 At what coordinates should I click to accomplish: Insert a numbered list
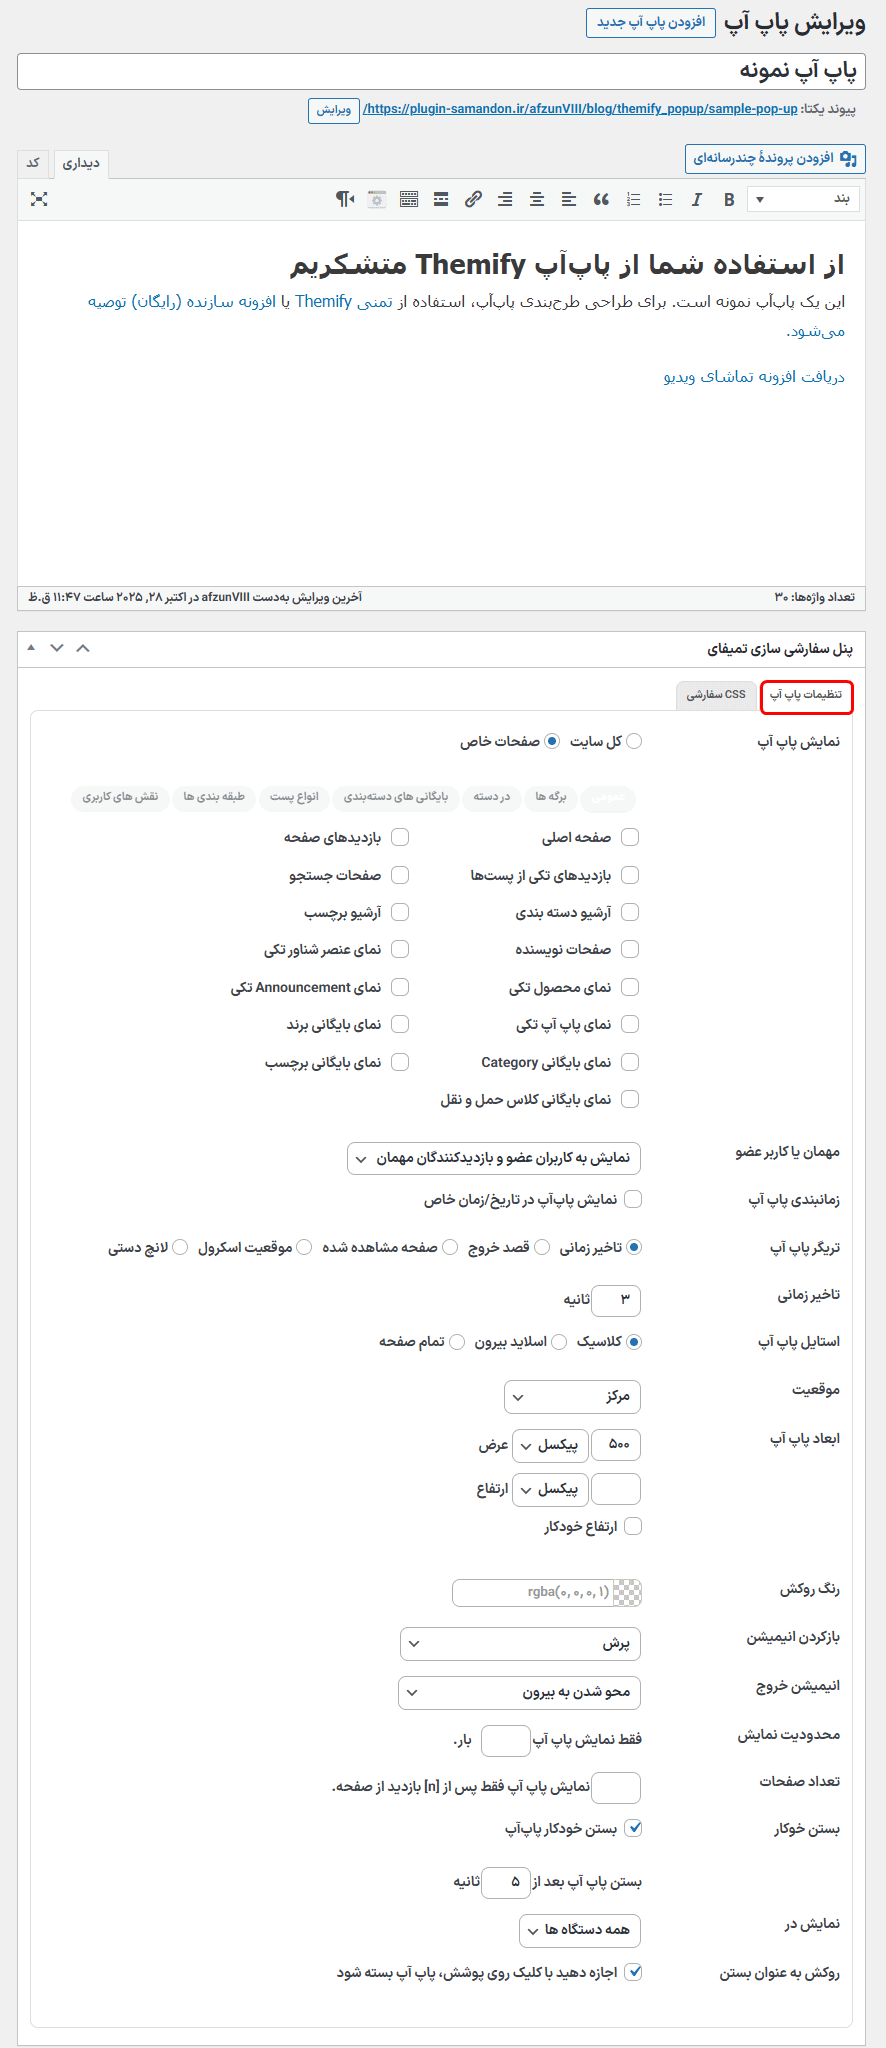click(633, 200)
